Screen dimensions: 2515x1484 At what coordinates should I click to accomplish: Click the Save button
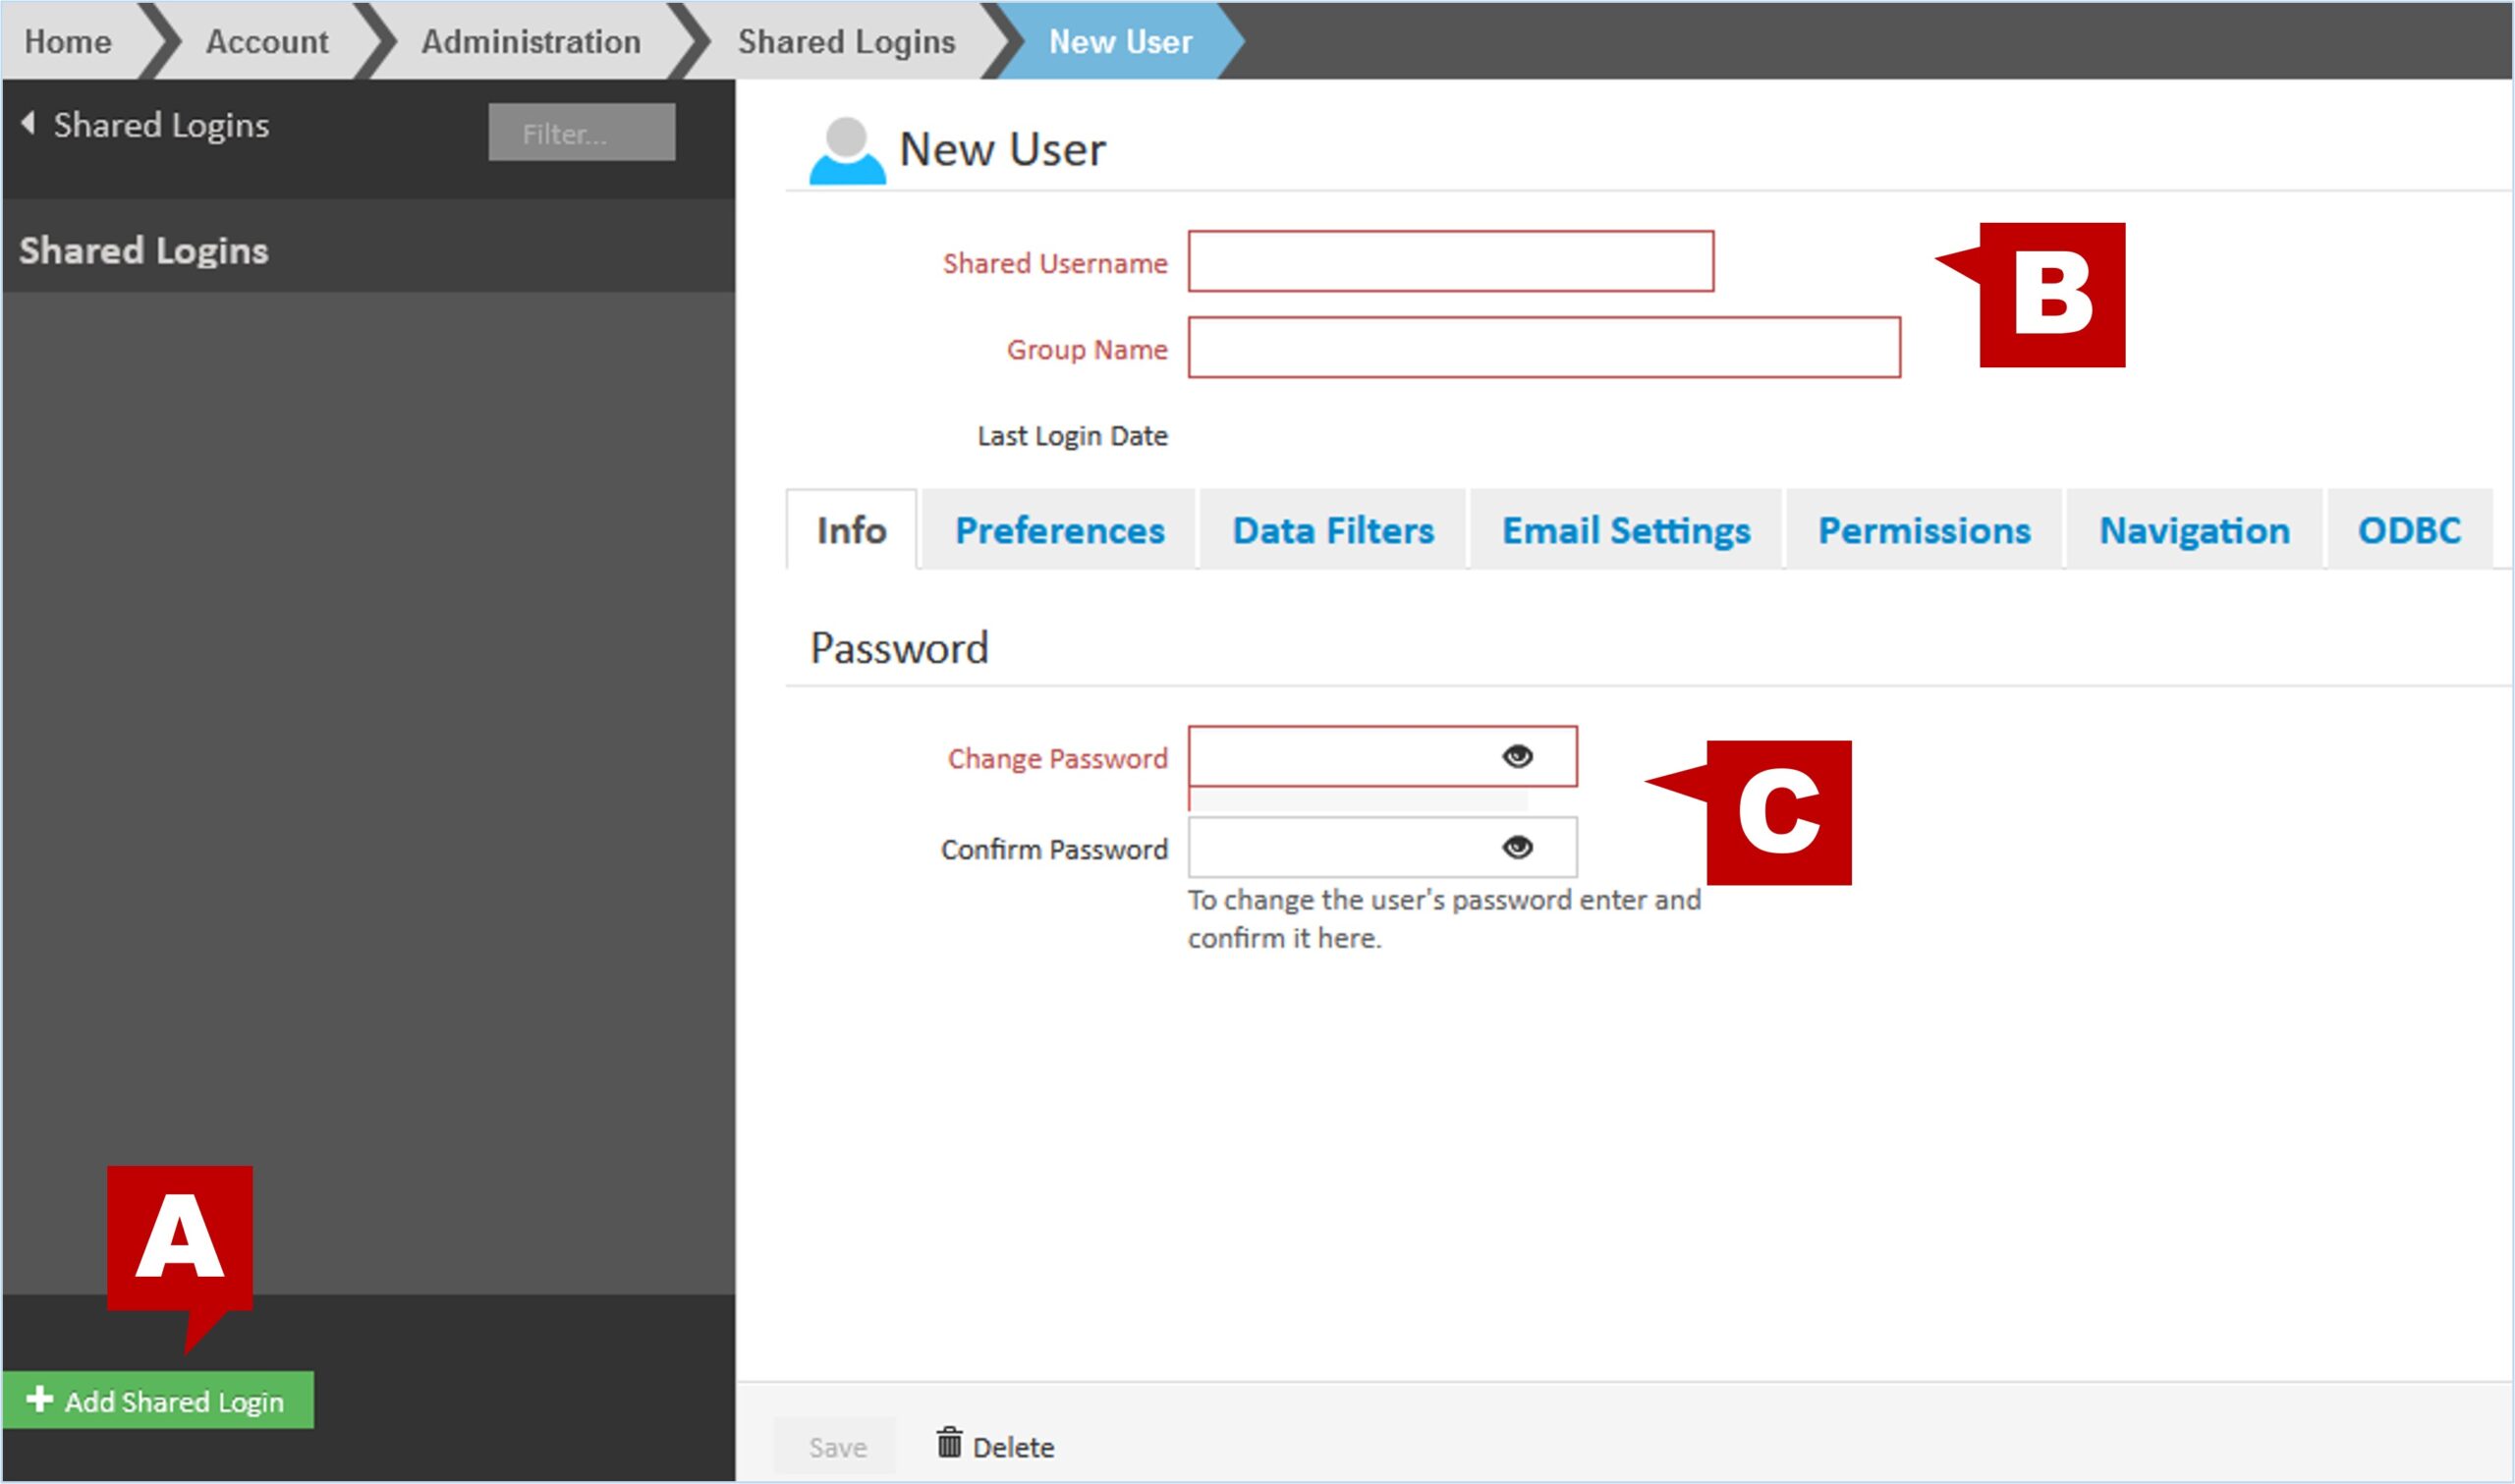tap(837, 1446)
